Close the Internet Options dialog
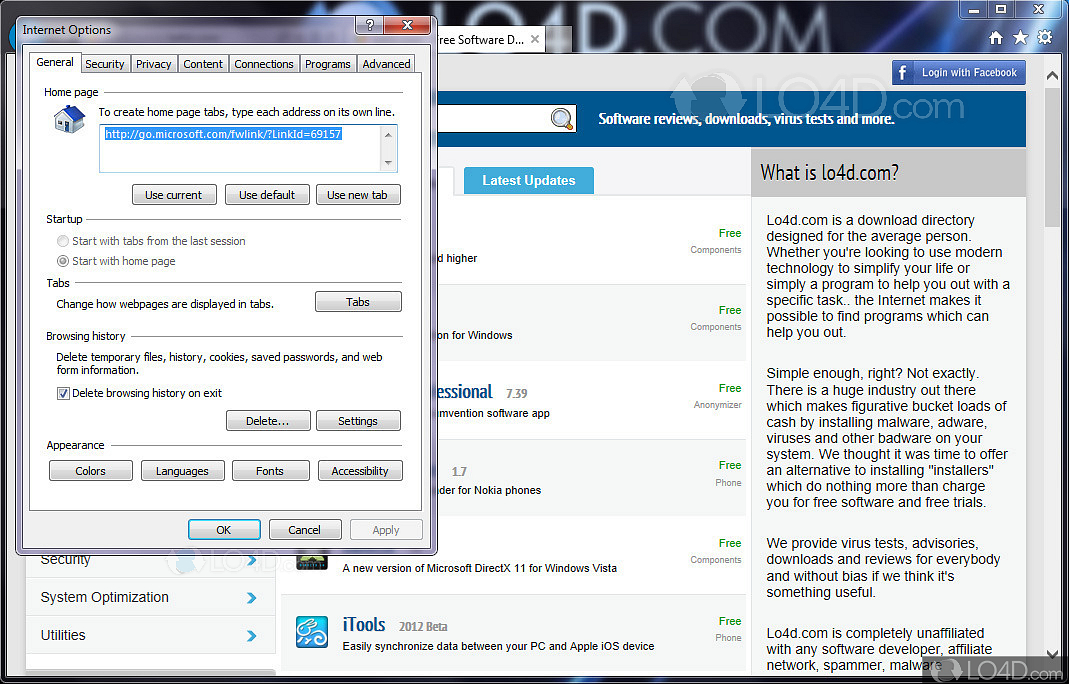Viewport: 1069px width, 684px height. click(407, 25)
